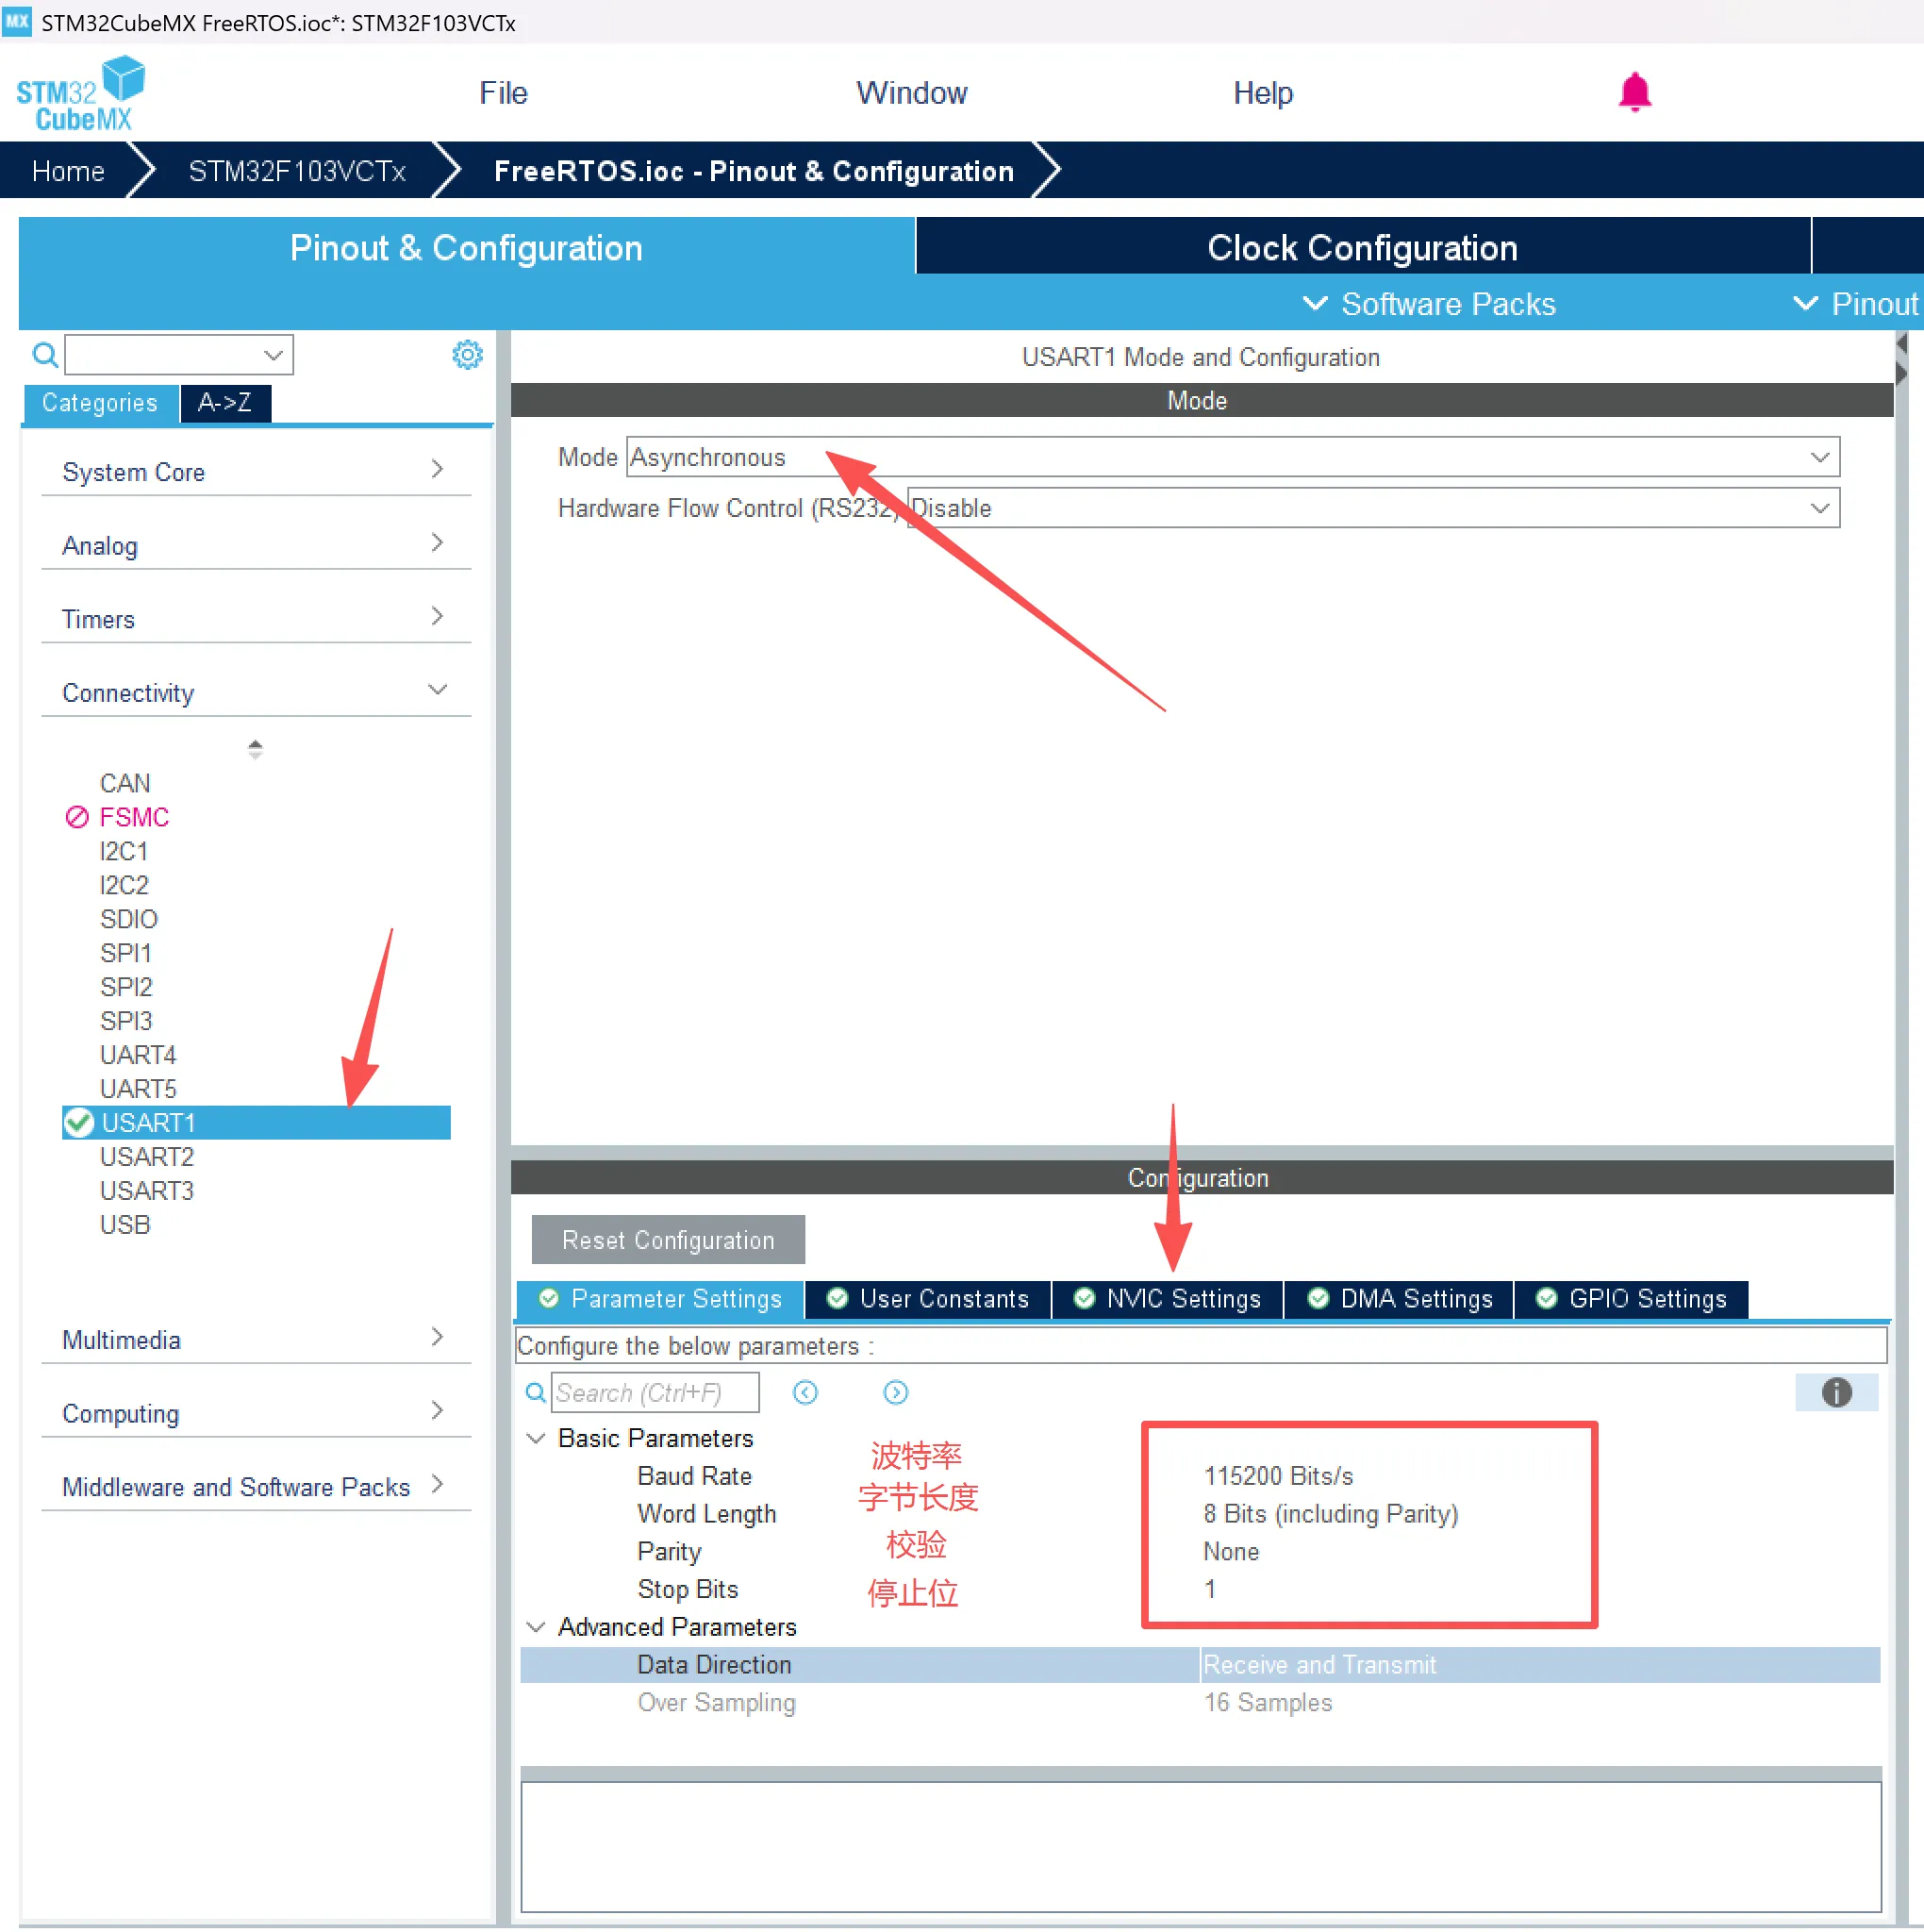Viewport: 1924px width, 1932px height.
Task: Open the Mode Asynchronous dropdown
Action: coord(1819,457)
